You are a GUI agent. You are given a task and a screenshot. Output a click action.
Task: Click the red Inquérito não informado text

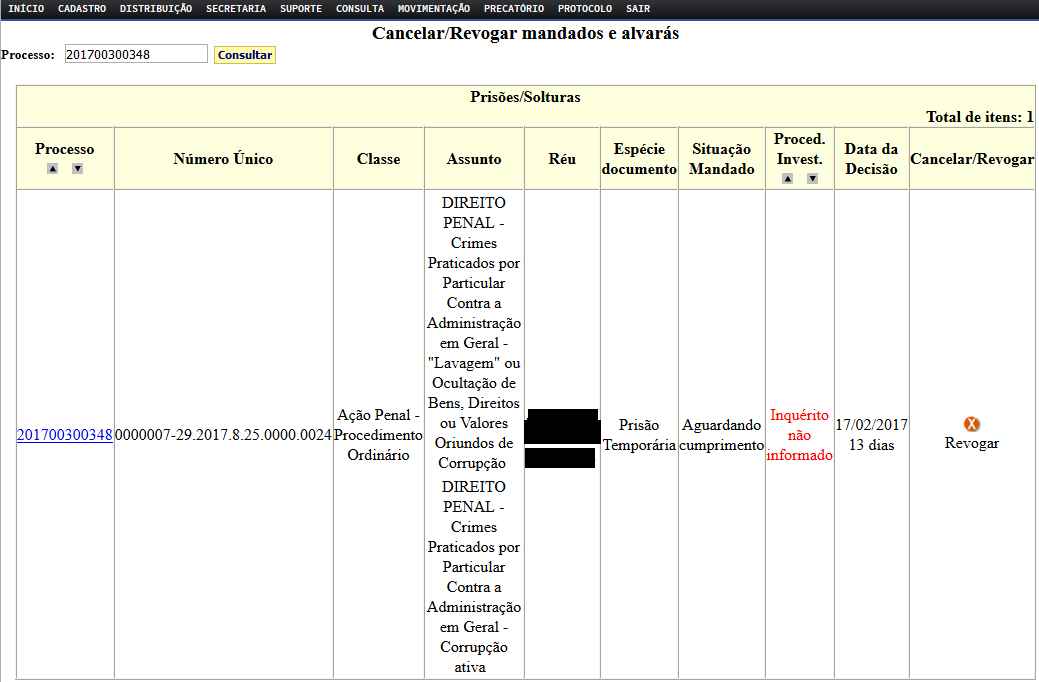click(799, 435)
